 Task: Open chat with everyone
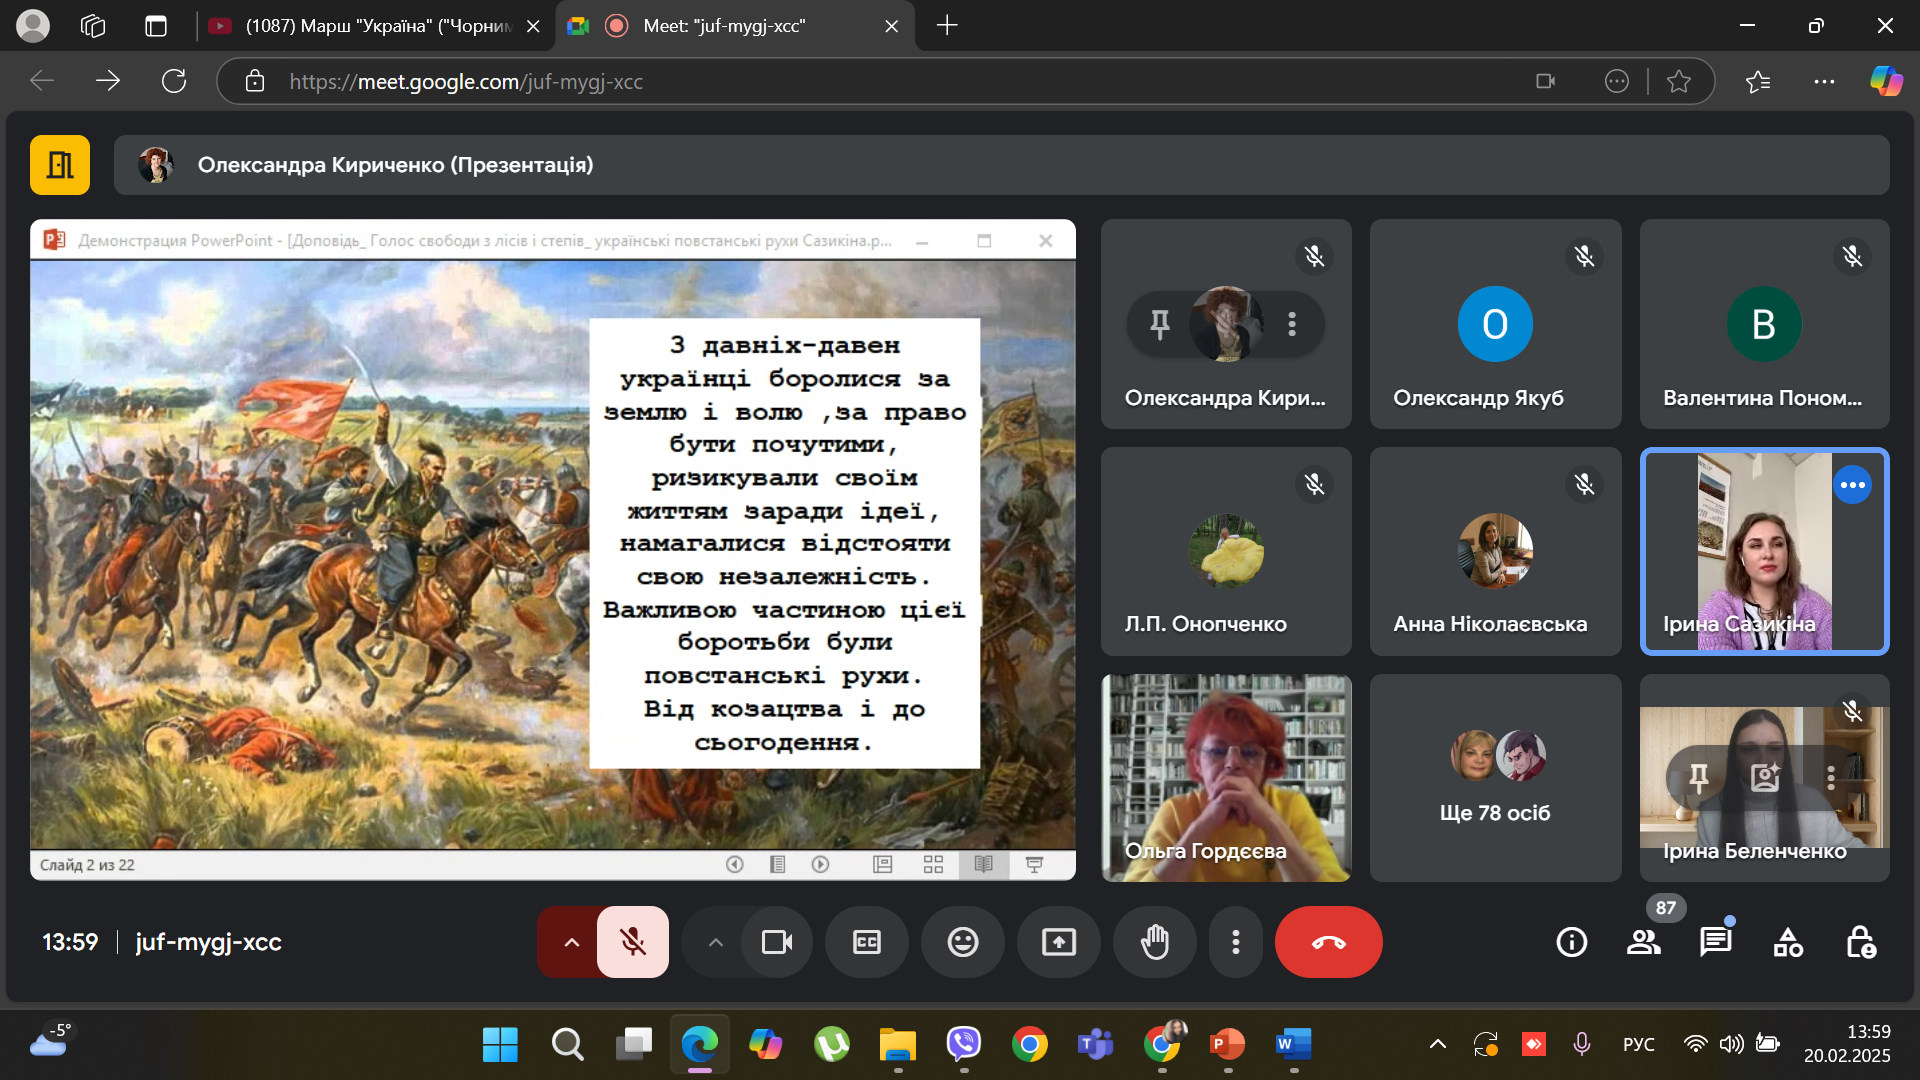pos(1716,942)
